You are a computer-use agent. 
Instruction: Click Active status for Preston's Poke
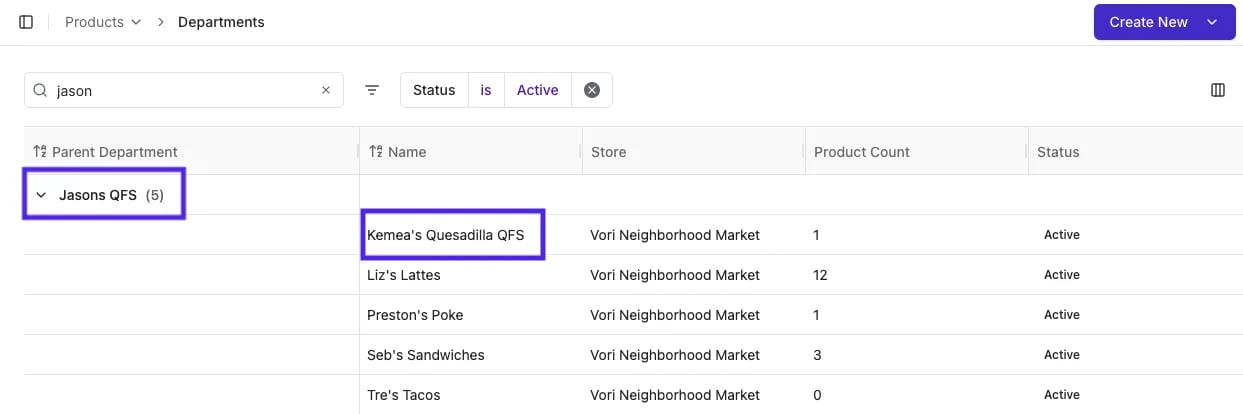click(1062, 315)
